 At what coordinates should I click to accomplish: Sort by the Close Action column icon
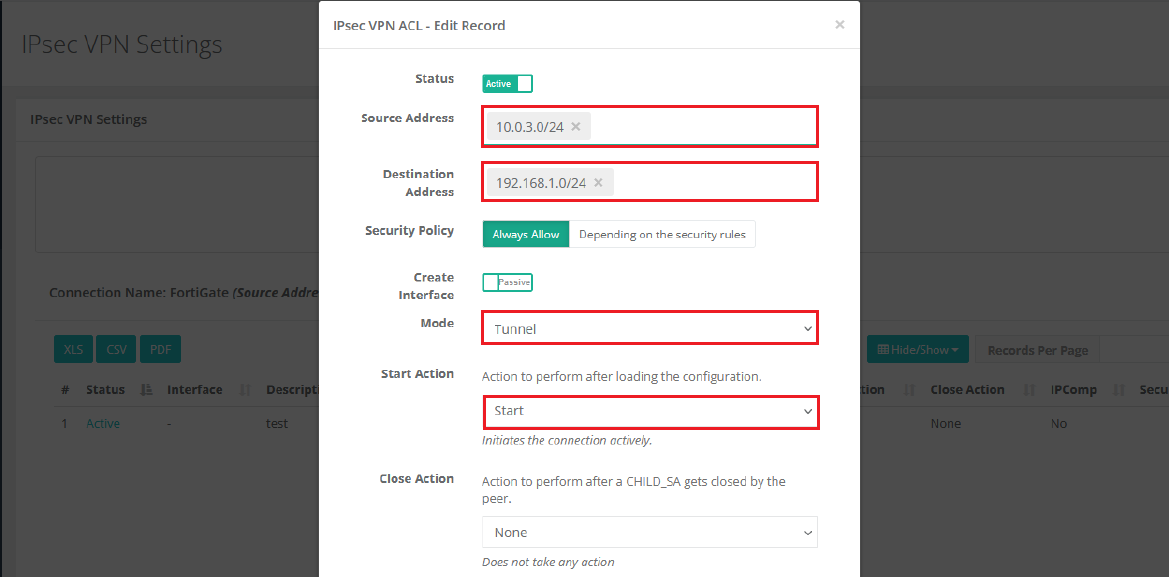click(1030, 390)
